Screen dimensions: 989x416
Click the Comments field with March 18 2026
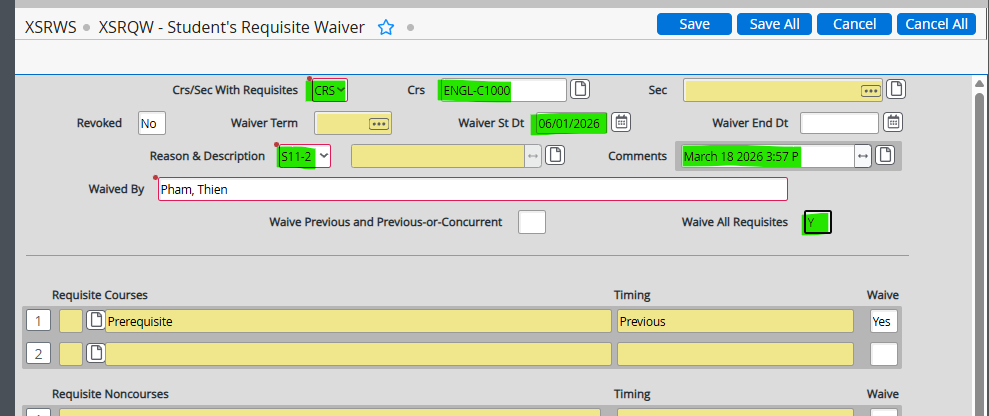click(x=768, y=156)
